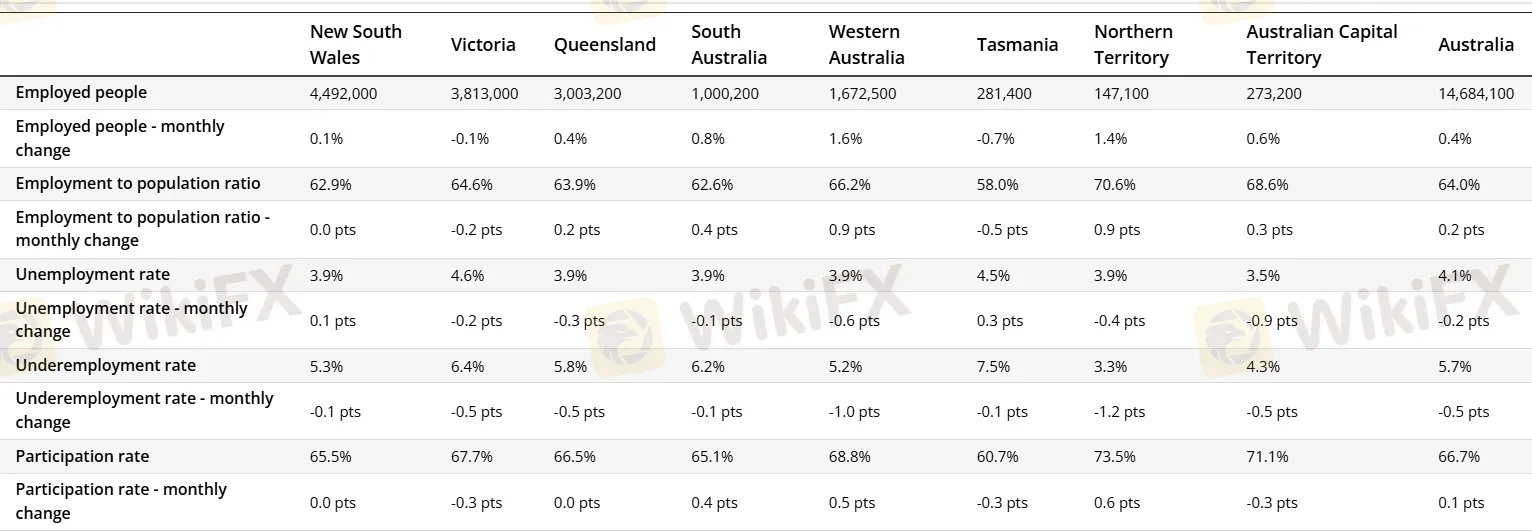Click the South Australia column header
Screen dimensions: 1532x532
(728, 45)
